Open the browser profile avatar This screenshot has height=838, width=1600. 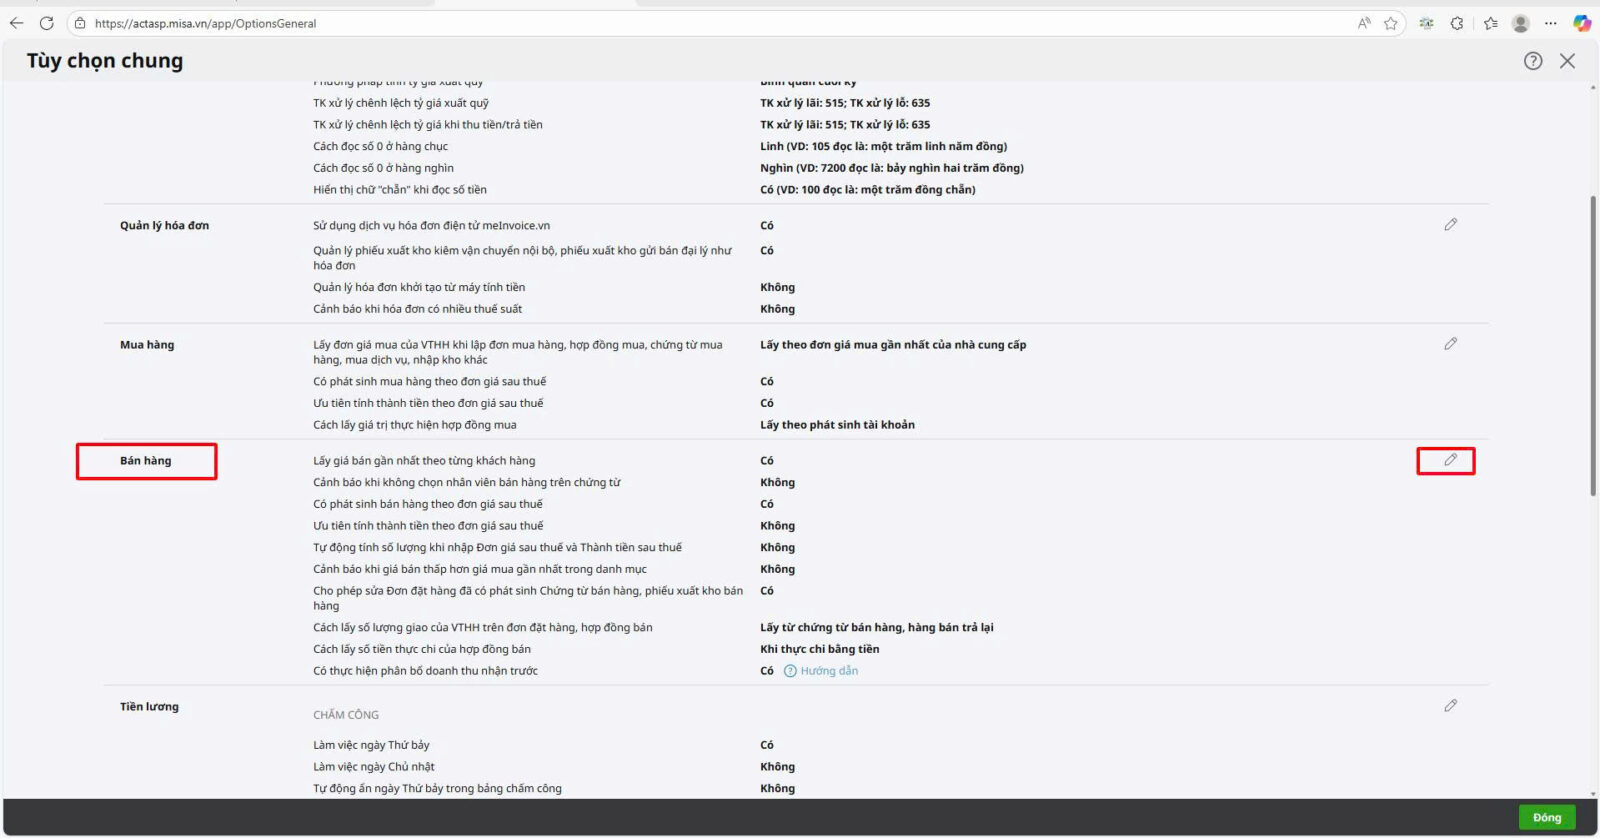(x=1520, y=23)
